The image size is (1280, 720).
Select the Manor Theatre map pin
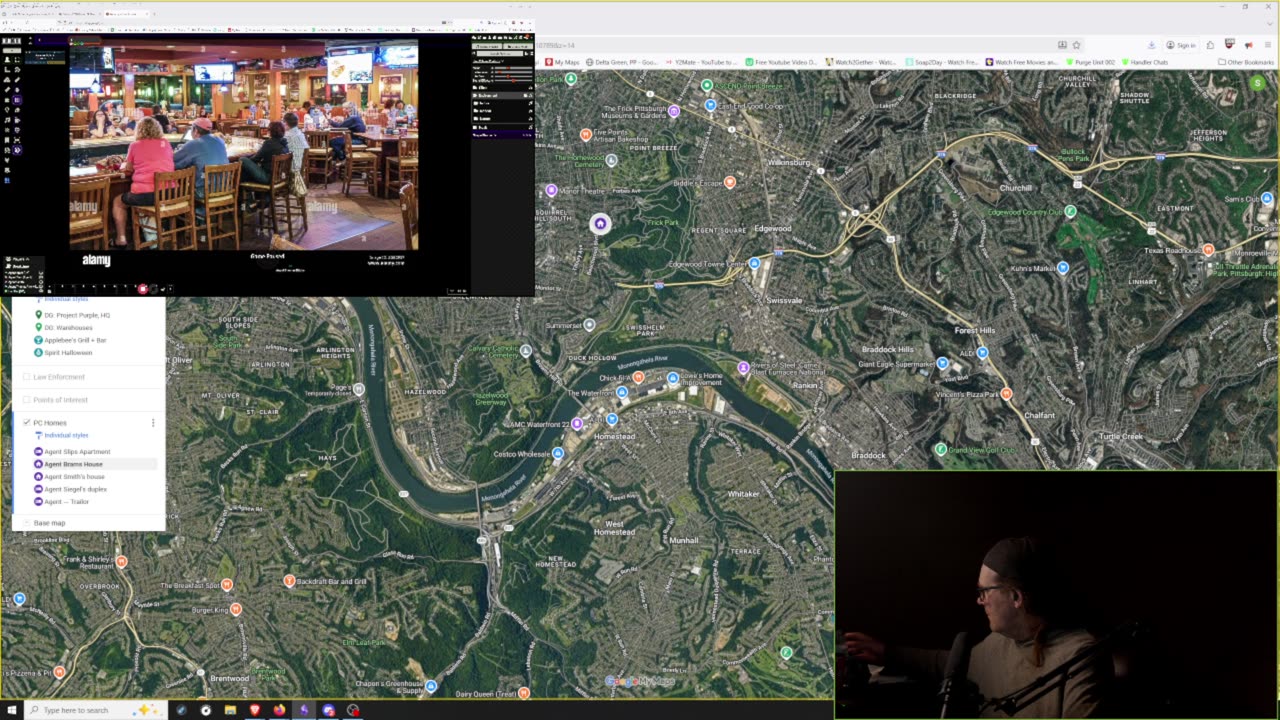point(551,190)
